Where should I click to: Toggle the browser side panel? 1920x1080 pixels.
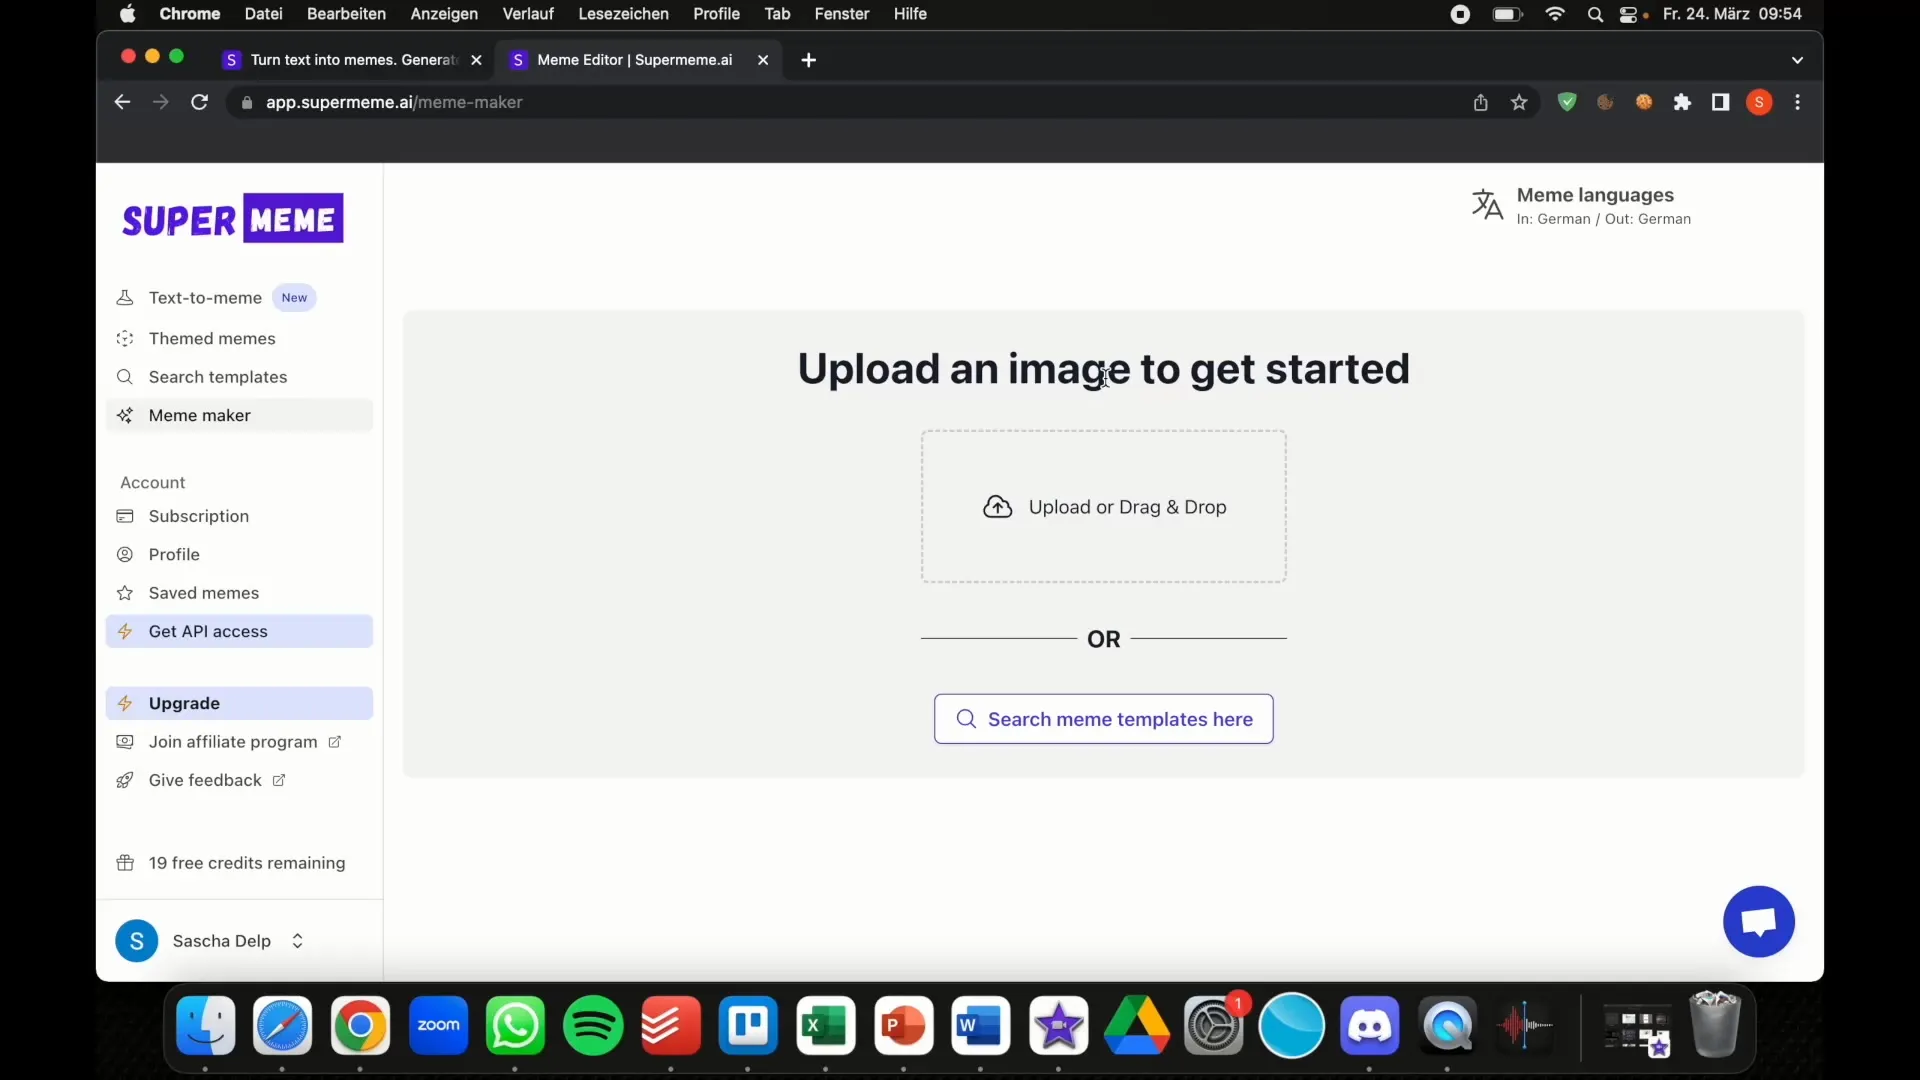click(1721, 102)
